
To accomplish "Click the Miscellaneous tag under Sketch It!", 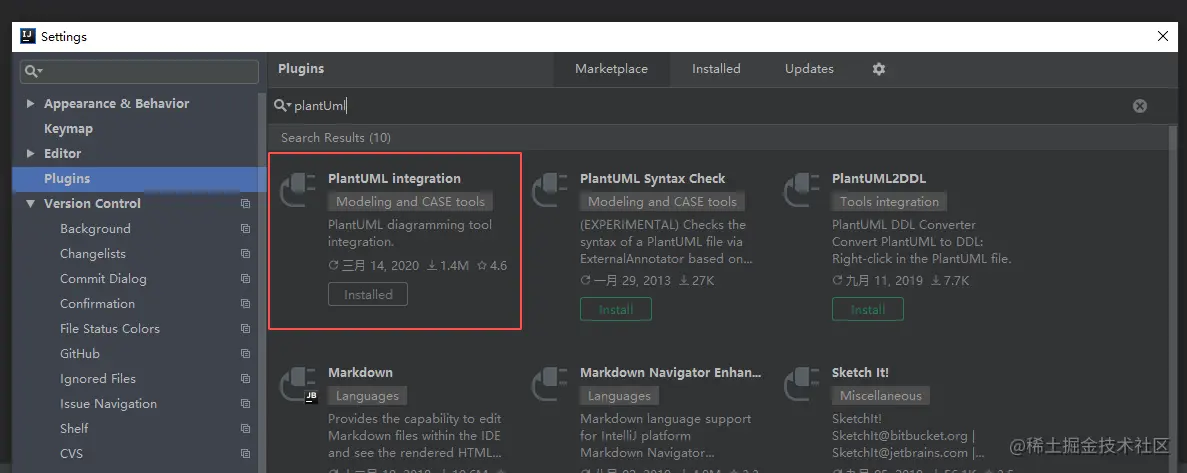I will pos(880,396).
